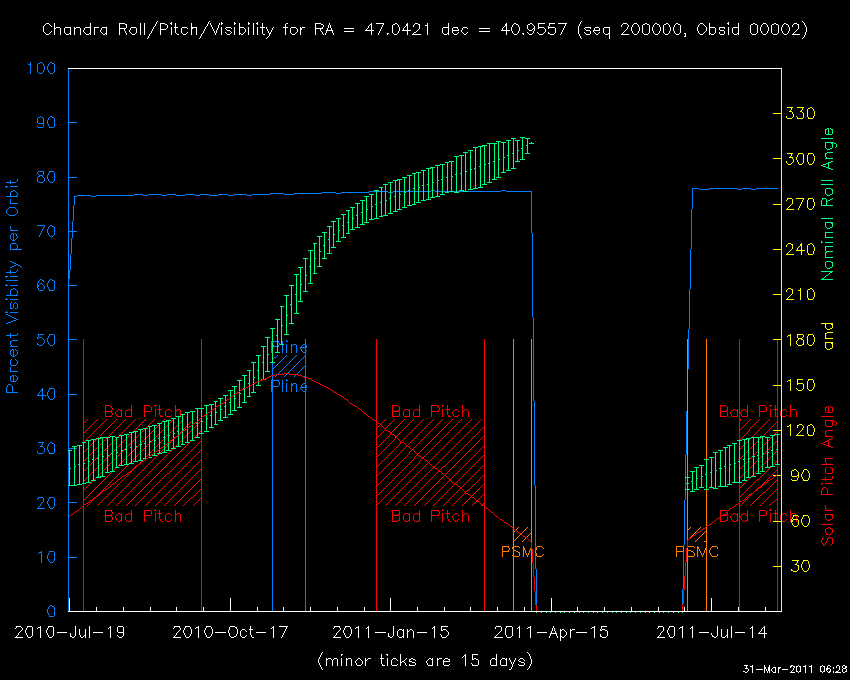The image size is (850, 680).
Task: Click the red 'Solar Pitch Angle' axis label
Action: [x=827, y=476]
